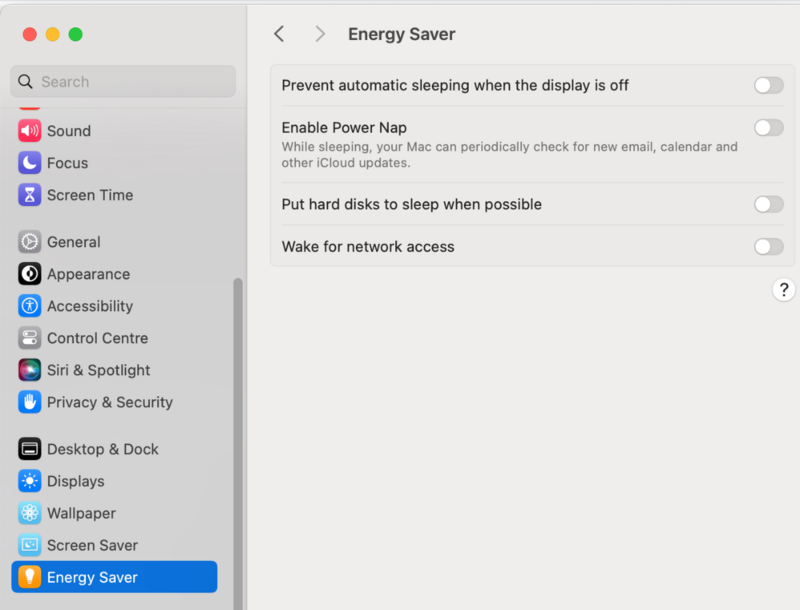Open Control Centre label in sidebar
This screenshot has height=610, width=800.
(97, 338)
